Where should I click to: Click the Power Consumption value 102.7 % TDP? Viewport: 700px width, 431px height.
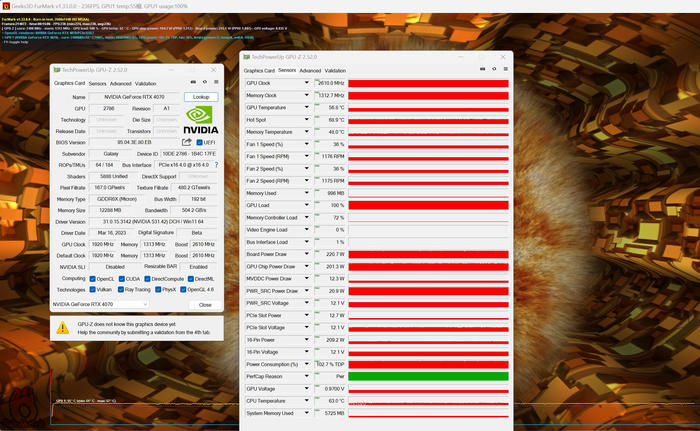(x=331, y=364)
